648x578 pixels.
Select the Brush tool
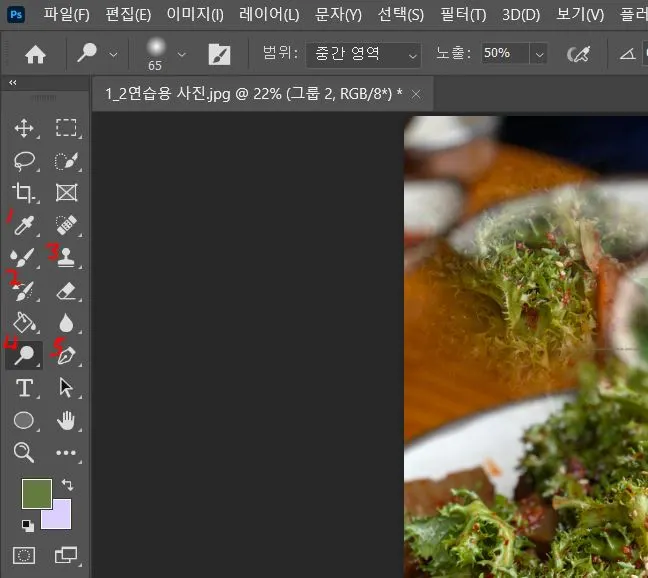point(22,257)
